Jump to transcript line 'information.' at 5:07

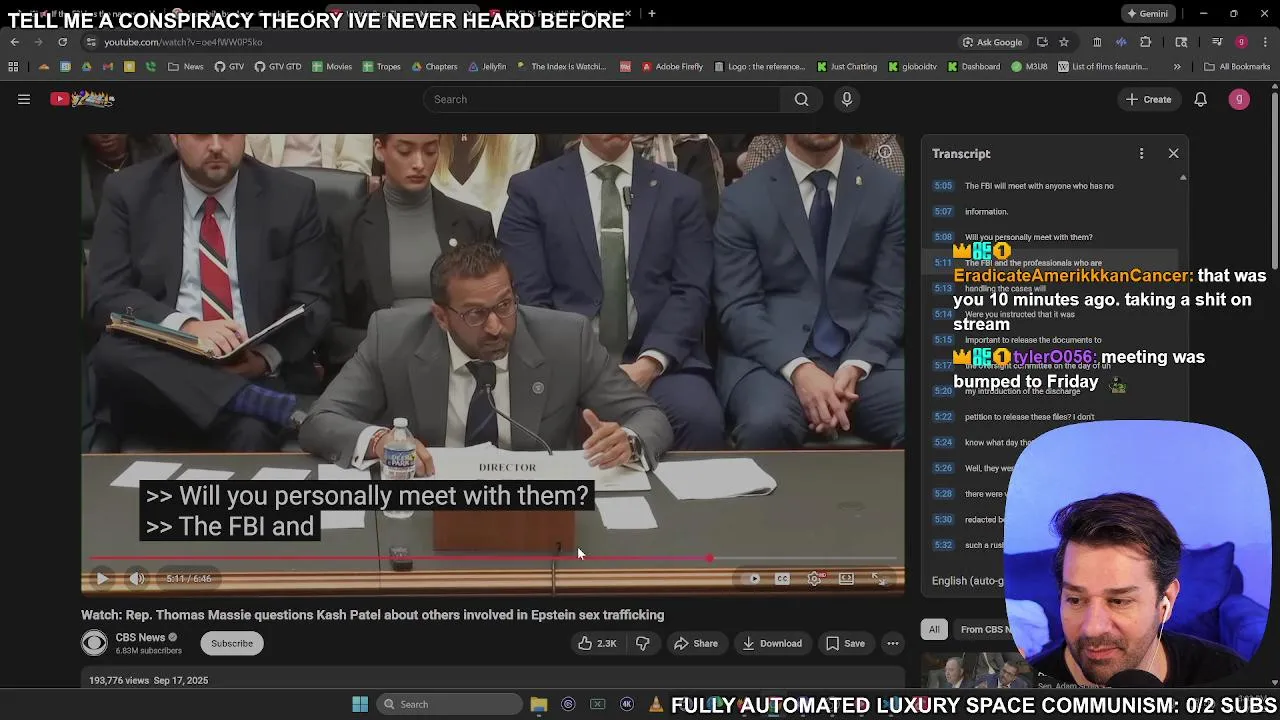tap(1050, 212)
